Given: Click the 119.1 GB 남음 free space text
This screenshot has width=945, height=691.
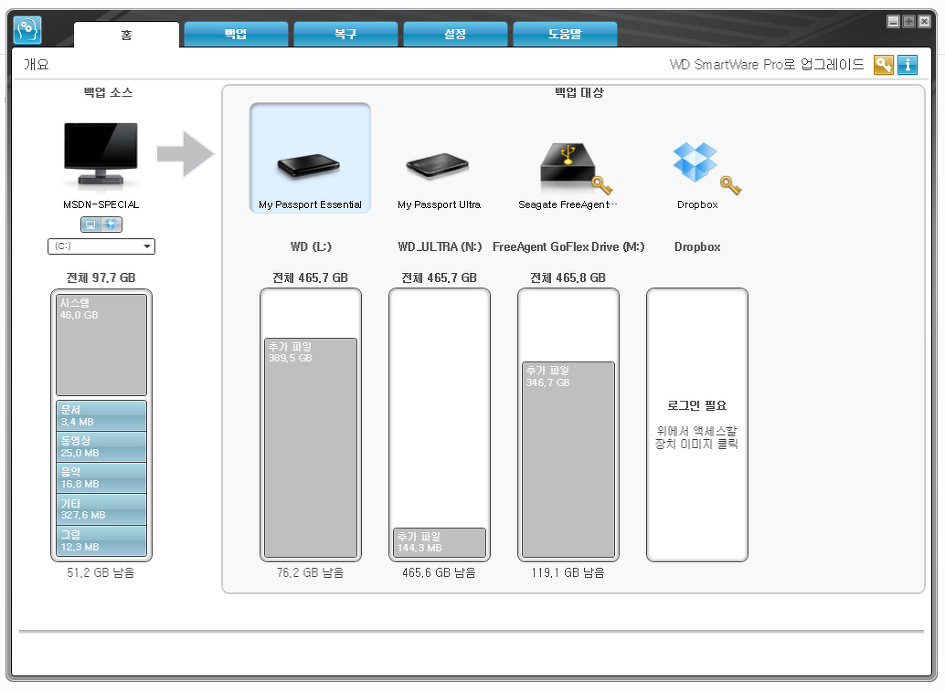Looking at the screenshot, I should click(568, 572).
